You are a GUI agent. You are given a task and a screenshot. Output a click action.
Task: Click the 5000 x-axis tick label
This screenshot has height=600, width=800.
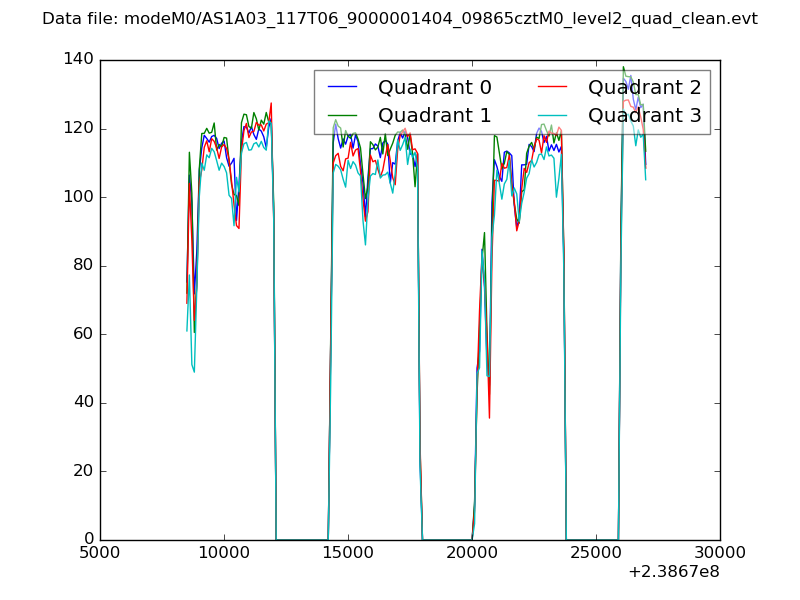[x=100, y=553]
